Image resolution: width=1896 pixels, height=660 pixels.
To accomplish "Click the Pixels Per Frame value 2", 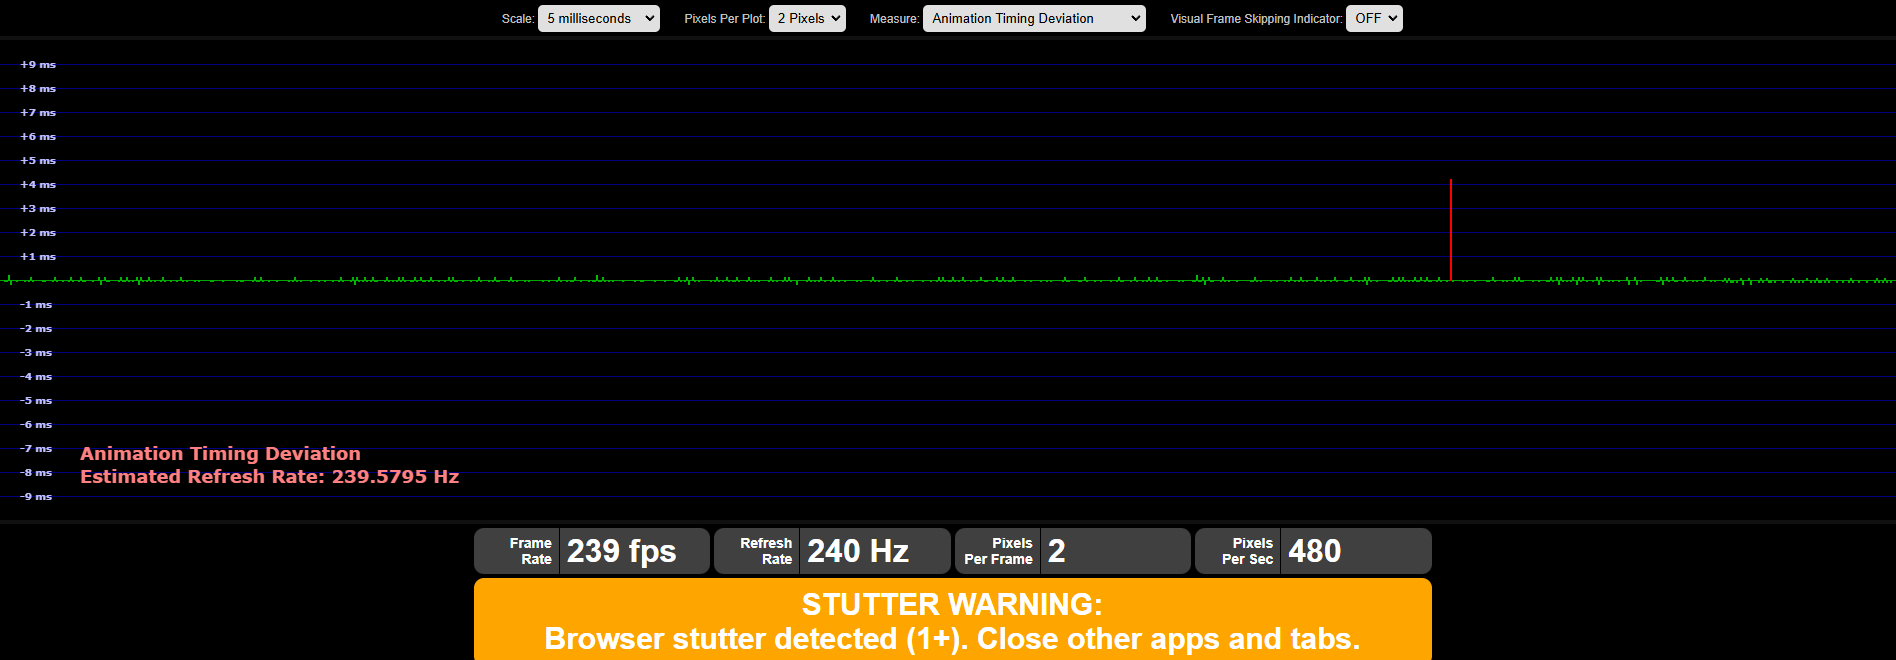I will coord(1057,551).
